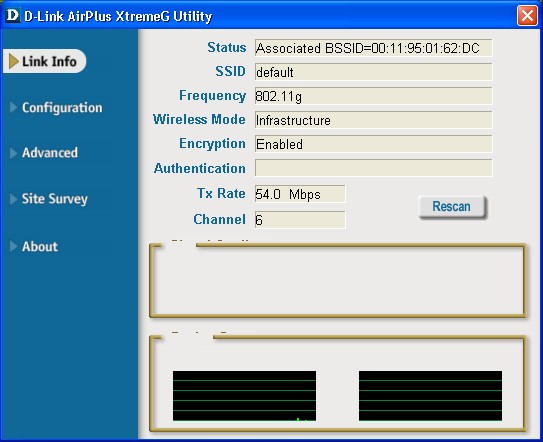
Task: Click the arrow icon next to Advanced
Action: click(x=14, y=153)
